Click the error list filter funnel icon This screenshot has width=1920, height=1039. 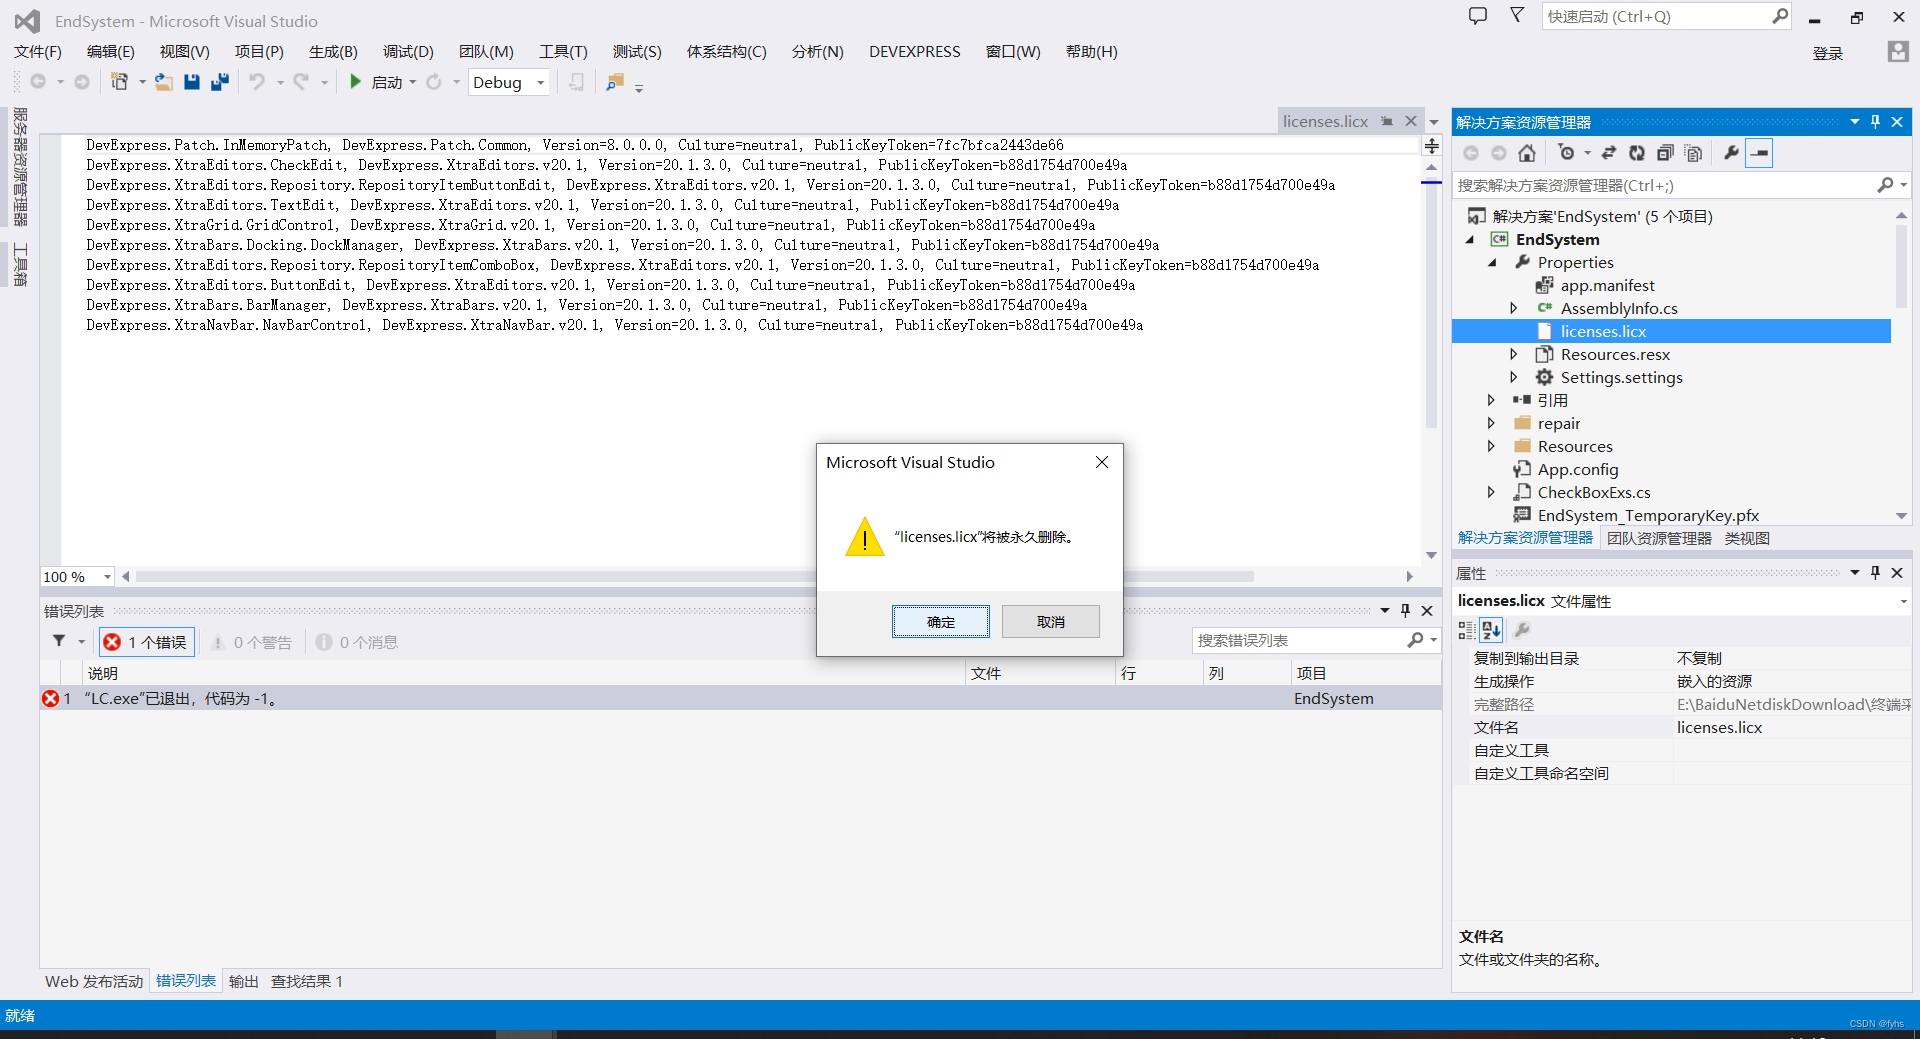pyautogui.click(x=59, y=641)
